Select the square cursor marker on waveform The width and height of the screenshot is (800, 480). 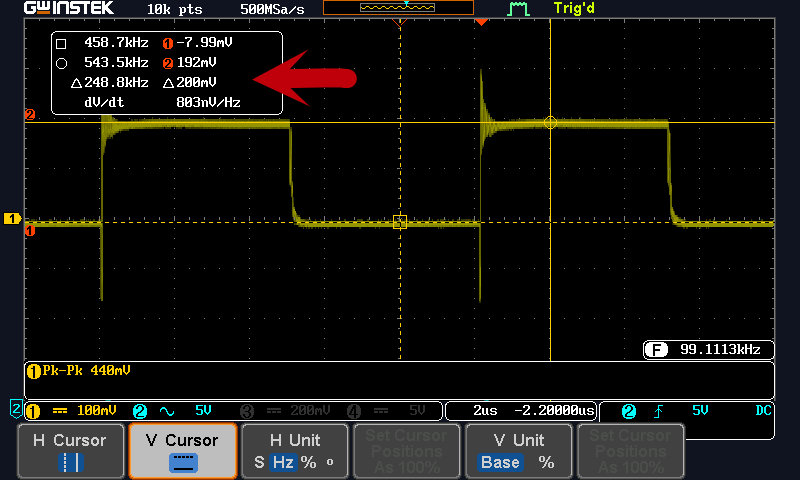point(400,222)
